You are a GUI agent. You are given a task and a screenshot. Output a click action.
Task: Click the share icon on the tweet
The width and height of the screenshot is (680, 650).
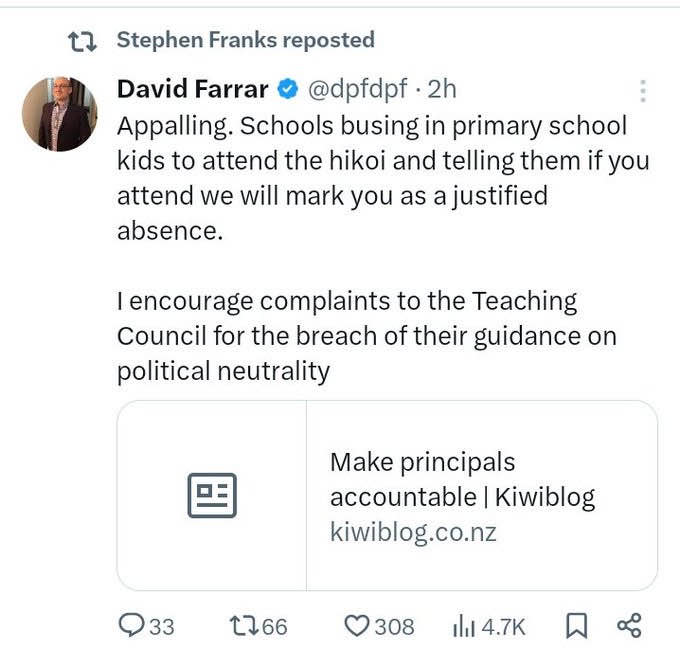pyautogui.click(x=628, y=626)
